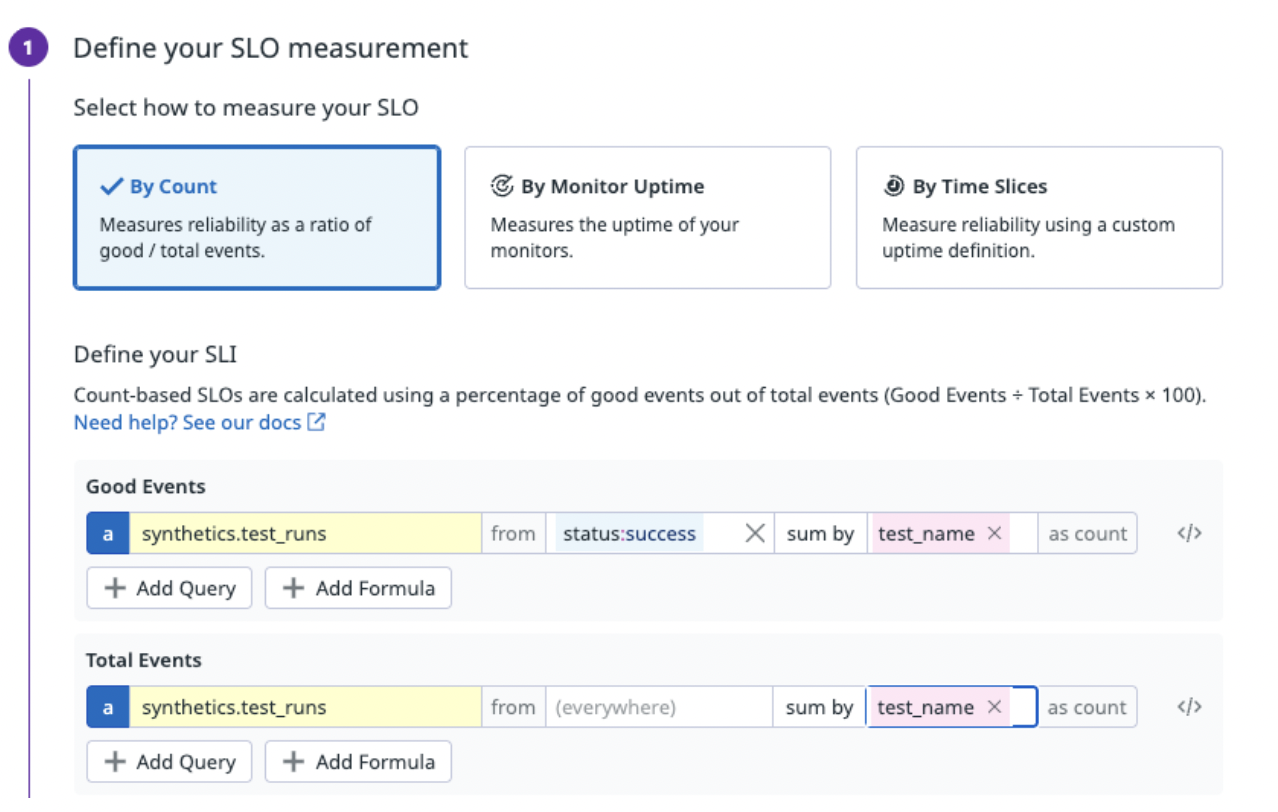Click the external link icon beside the docs link
The height and width of the screenshot is (812, 1278).
(316, 422)
